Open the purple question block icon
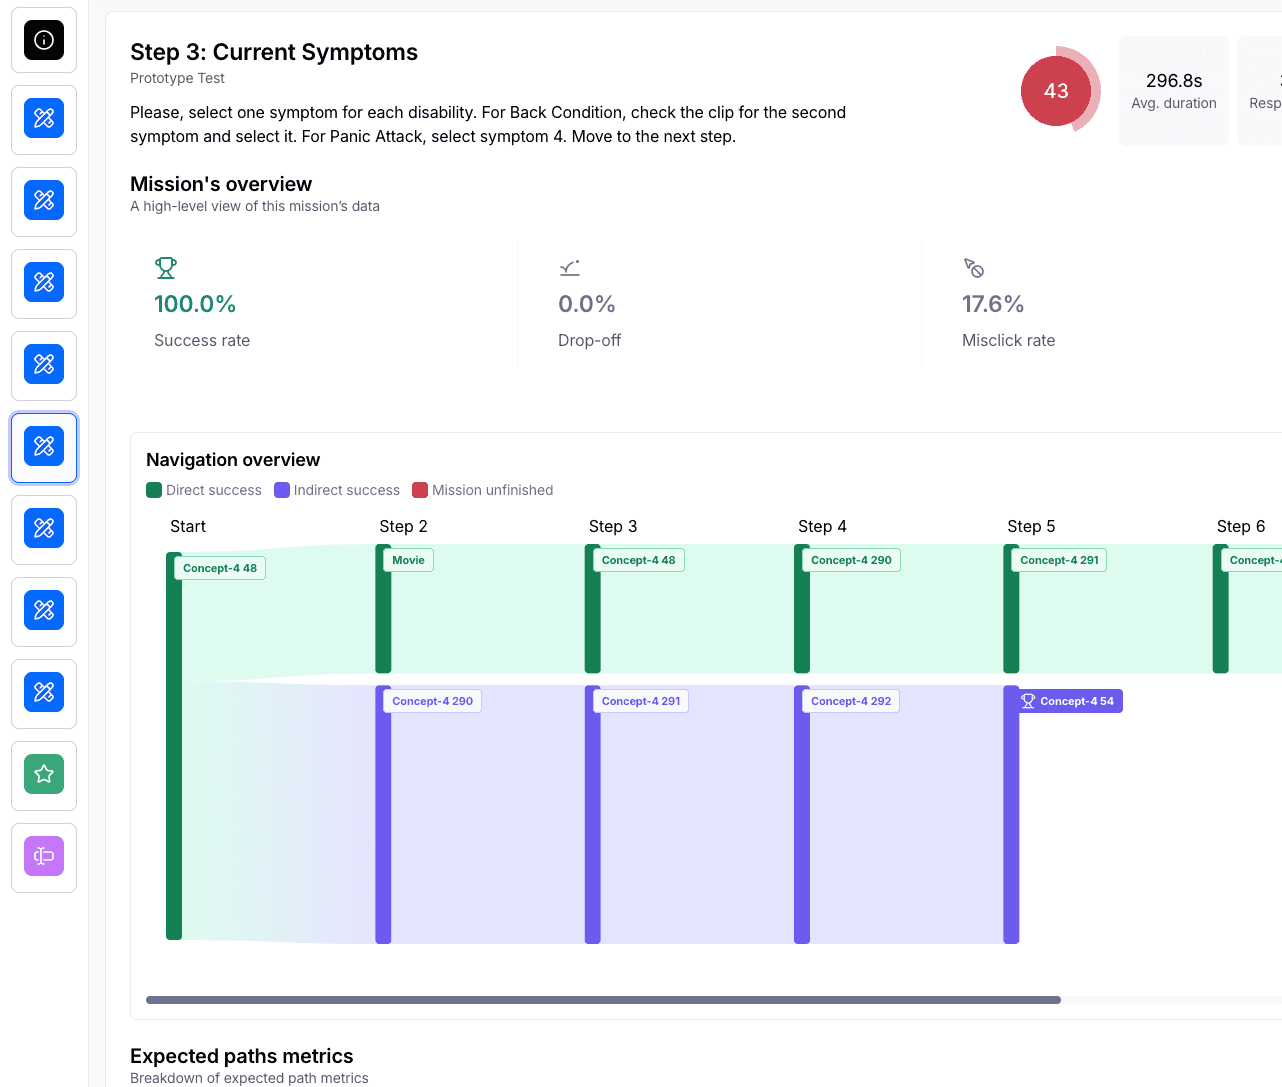This screenshot has height=1087, width=1282. coord(44,856)
